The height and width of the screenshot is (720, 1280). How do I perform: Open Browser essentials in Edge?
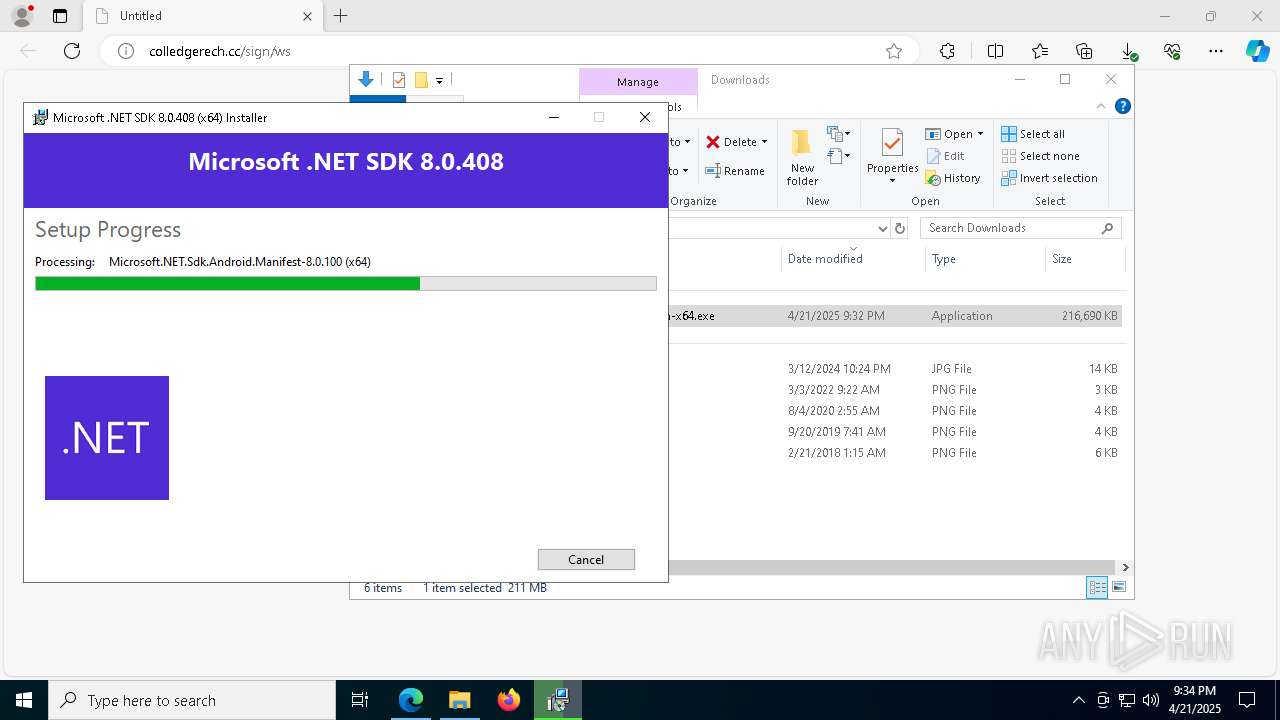point(1172,51)
